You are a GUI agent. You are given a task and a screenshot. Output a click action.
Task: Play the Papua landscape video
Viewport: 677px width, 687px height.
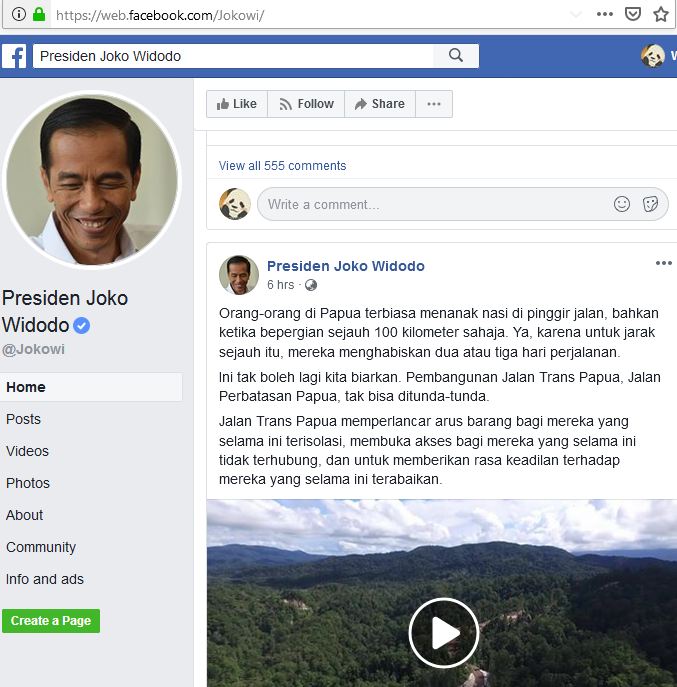[x=444, y=633]
